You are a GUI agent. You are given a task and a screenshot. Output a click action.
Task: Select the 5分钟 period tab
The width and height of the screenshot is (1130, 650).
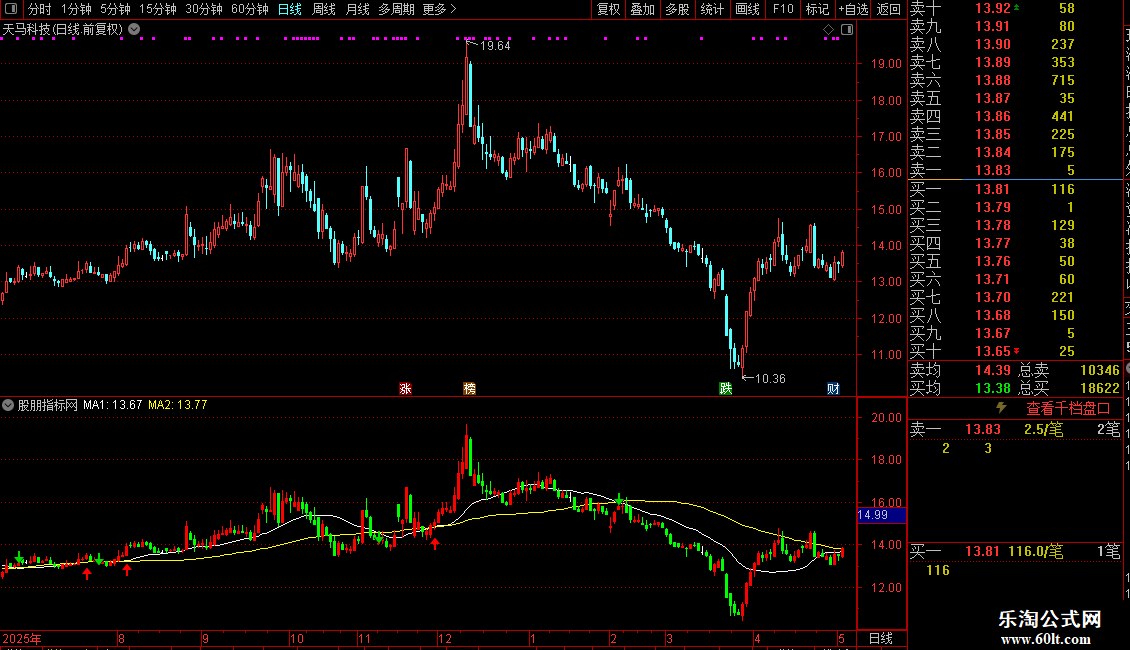115,9
